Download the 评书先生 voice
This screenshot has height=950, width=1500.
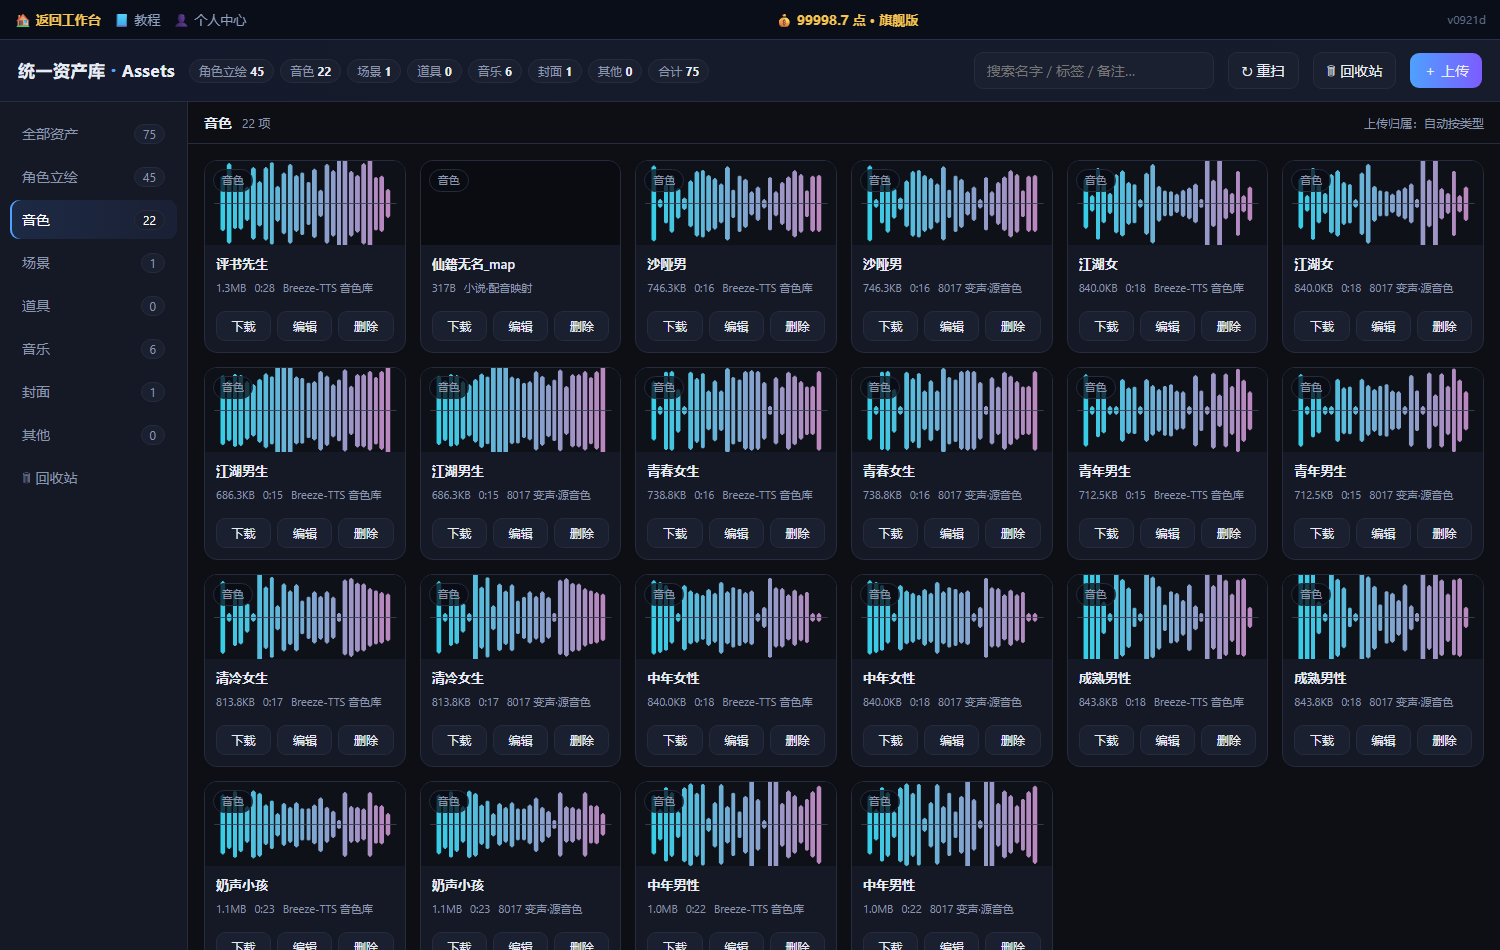(244, 327)
